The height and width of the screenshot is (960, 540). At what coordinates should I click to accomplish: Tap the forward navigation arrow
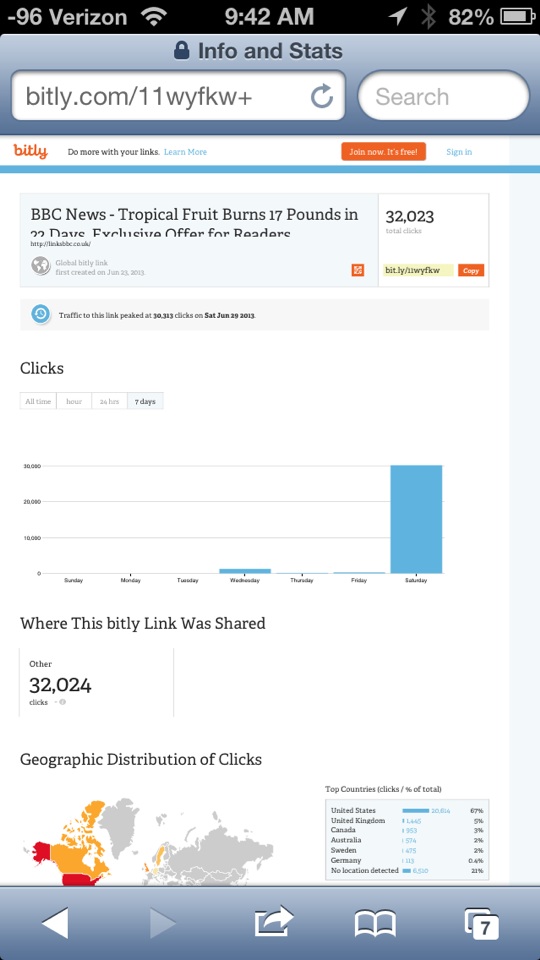tap(162, 923)
